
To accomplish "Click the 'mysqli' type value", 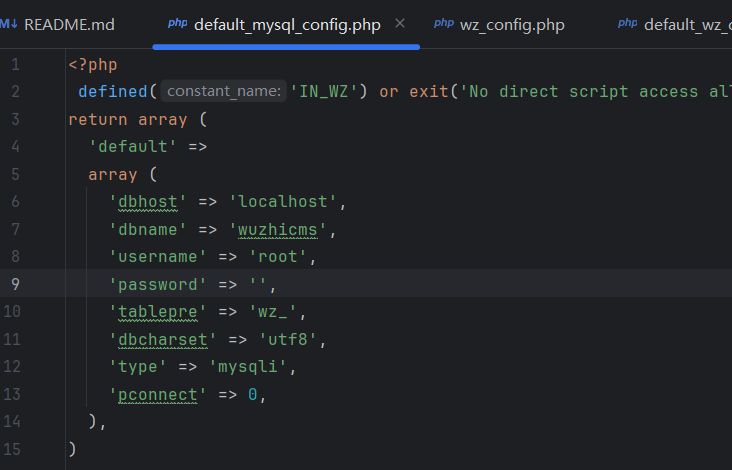I will click(x=252, y=367).
